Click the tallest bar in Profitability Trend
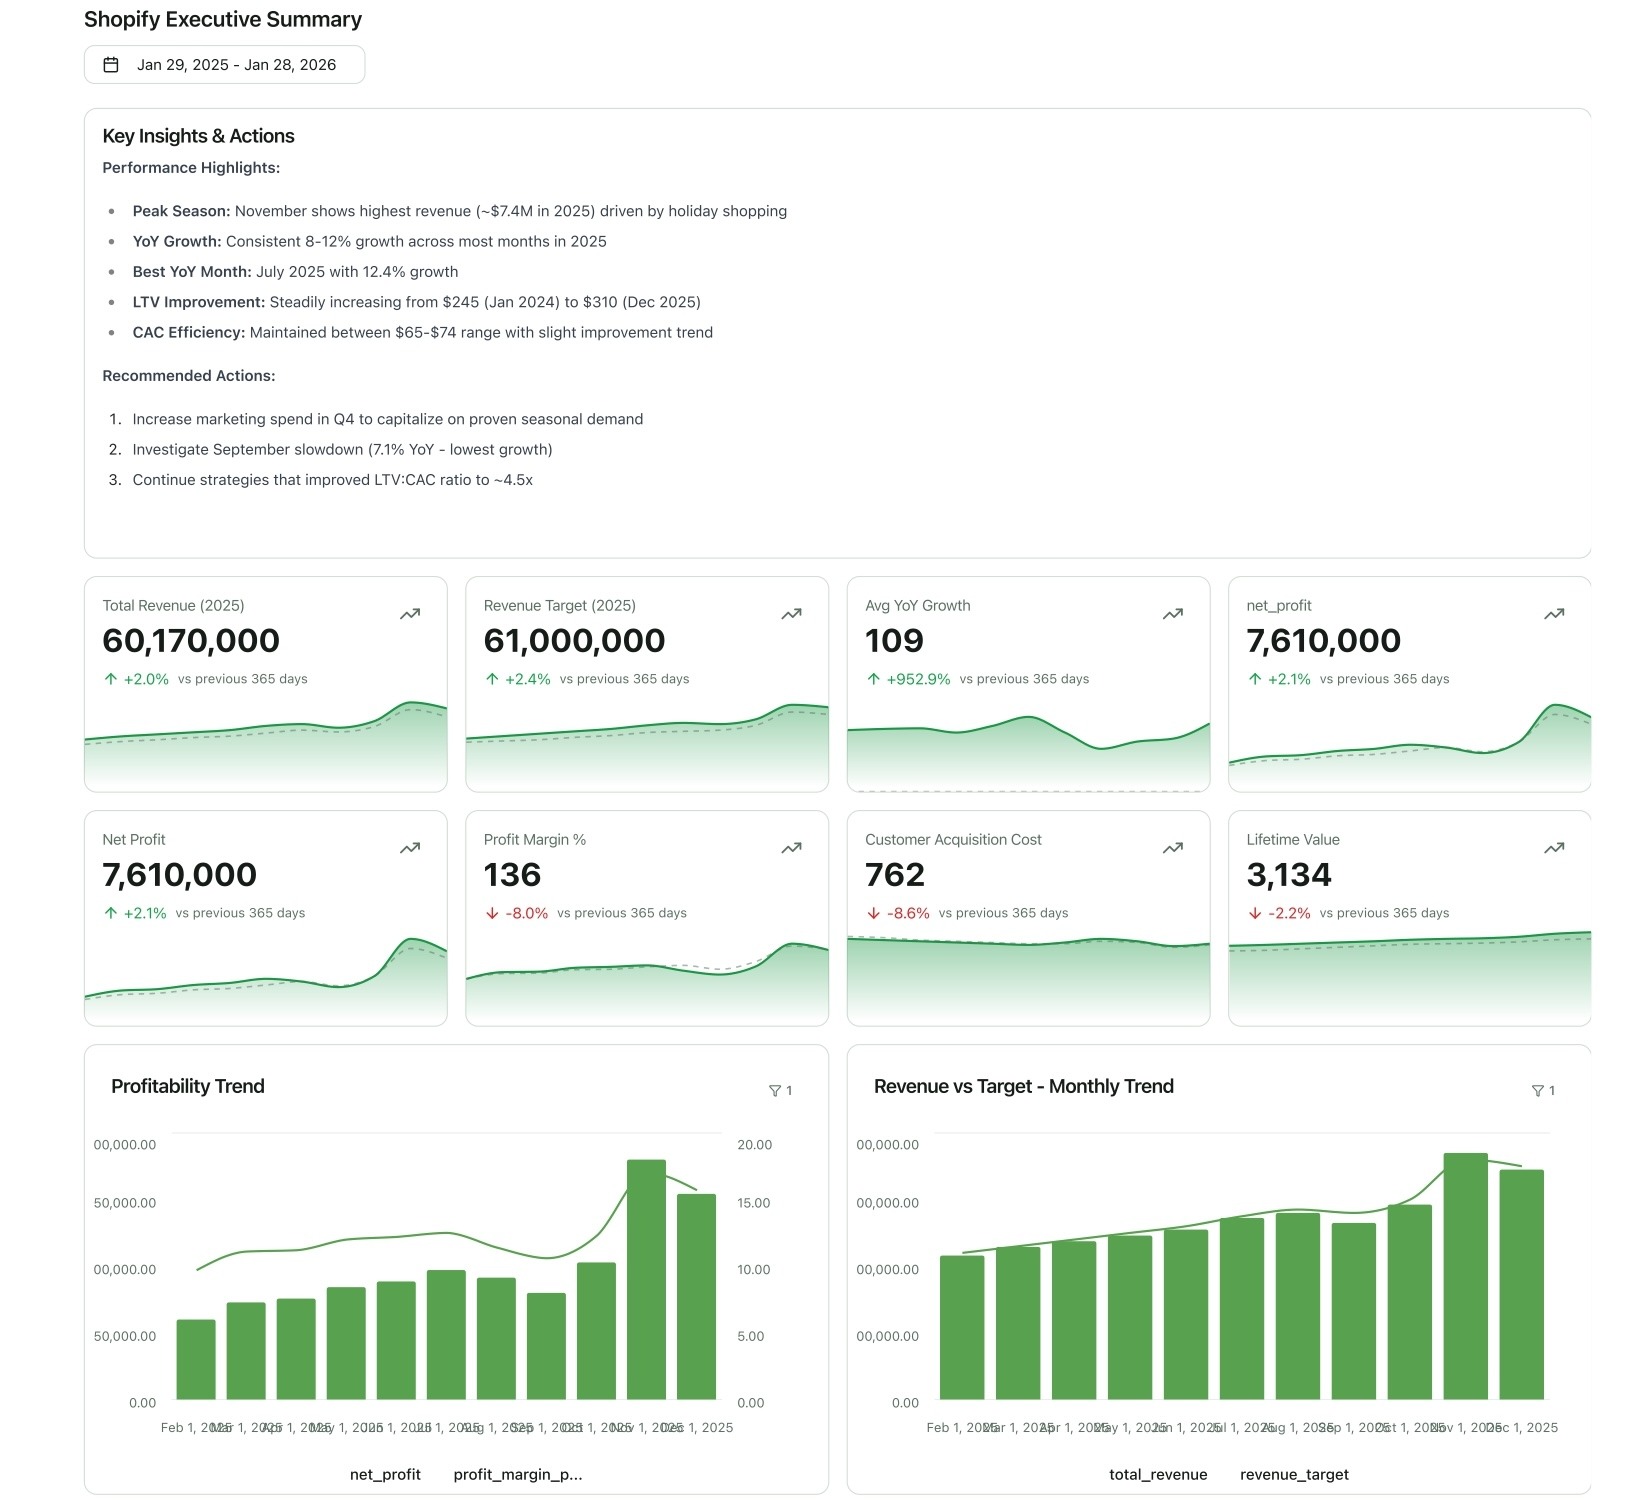Screen dimensions: 1650x1507 click(646, 1280)
